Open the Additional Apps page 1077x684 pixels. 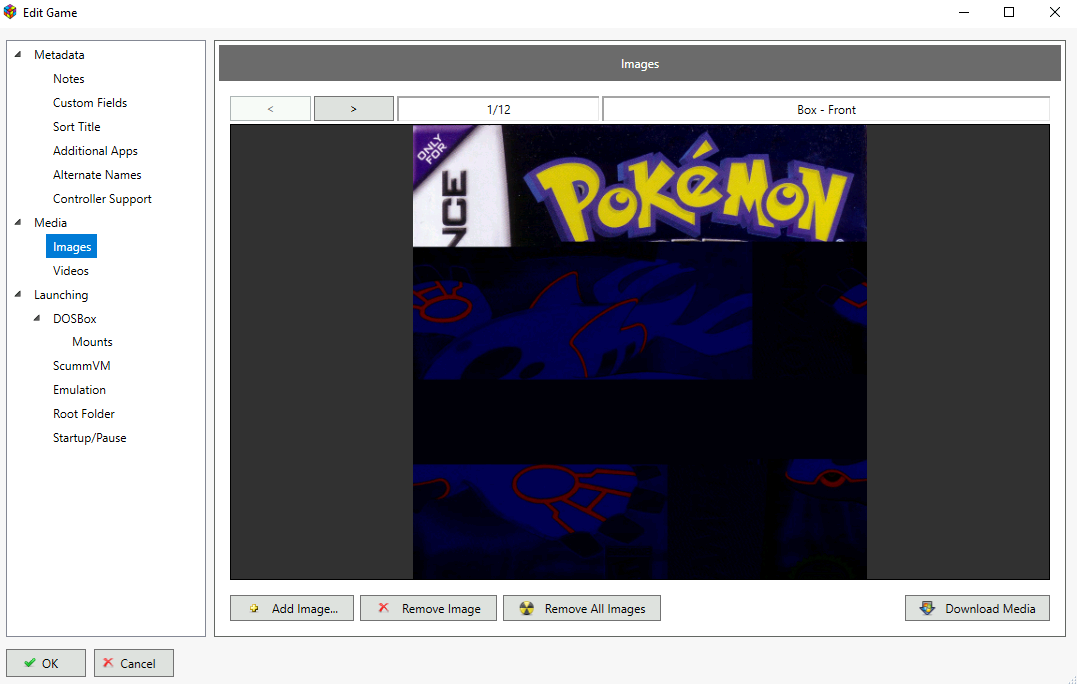(95, 151)
